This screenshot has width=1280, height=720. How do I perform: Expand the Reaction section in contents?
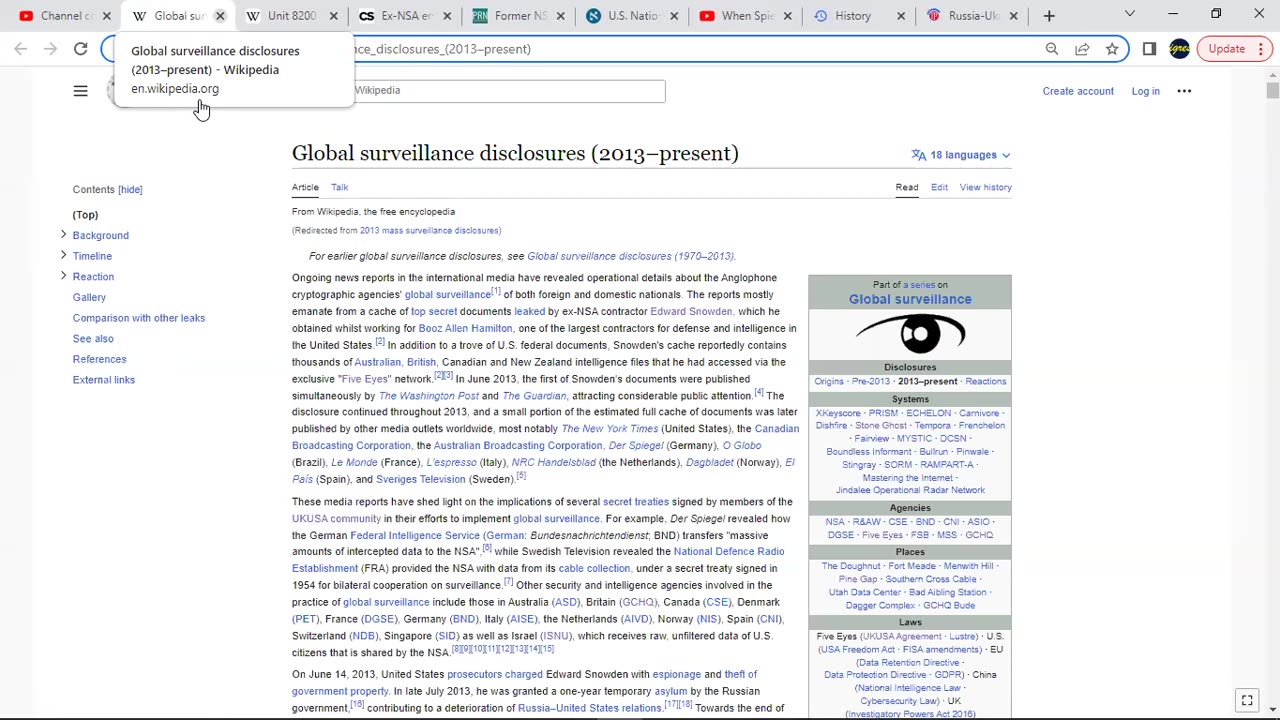click(x=63, y=276)
